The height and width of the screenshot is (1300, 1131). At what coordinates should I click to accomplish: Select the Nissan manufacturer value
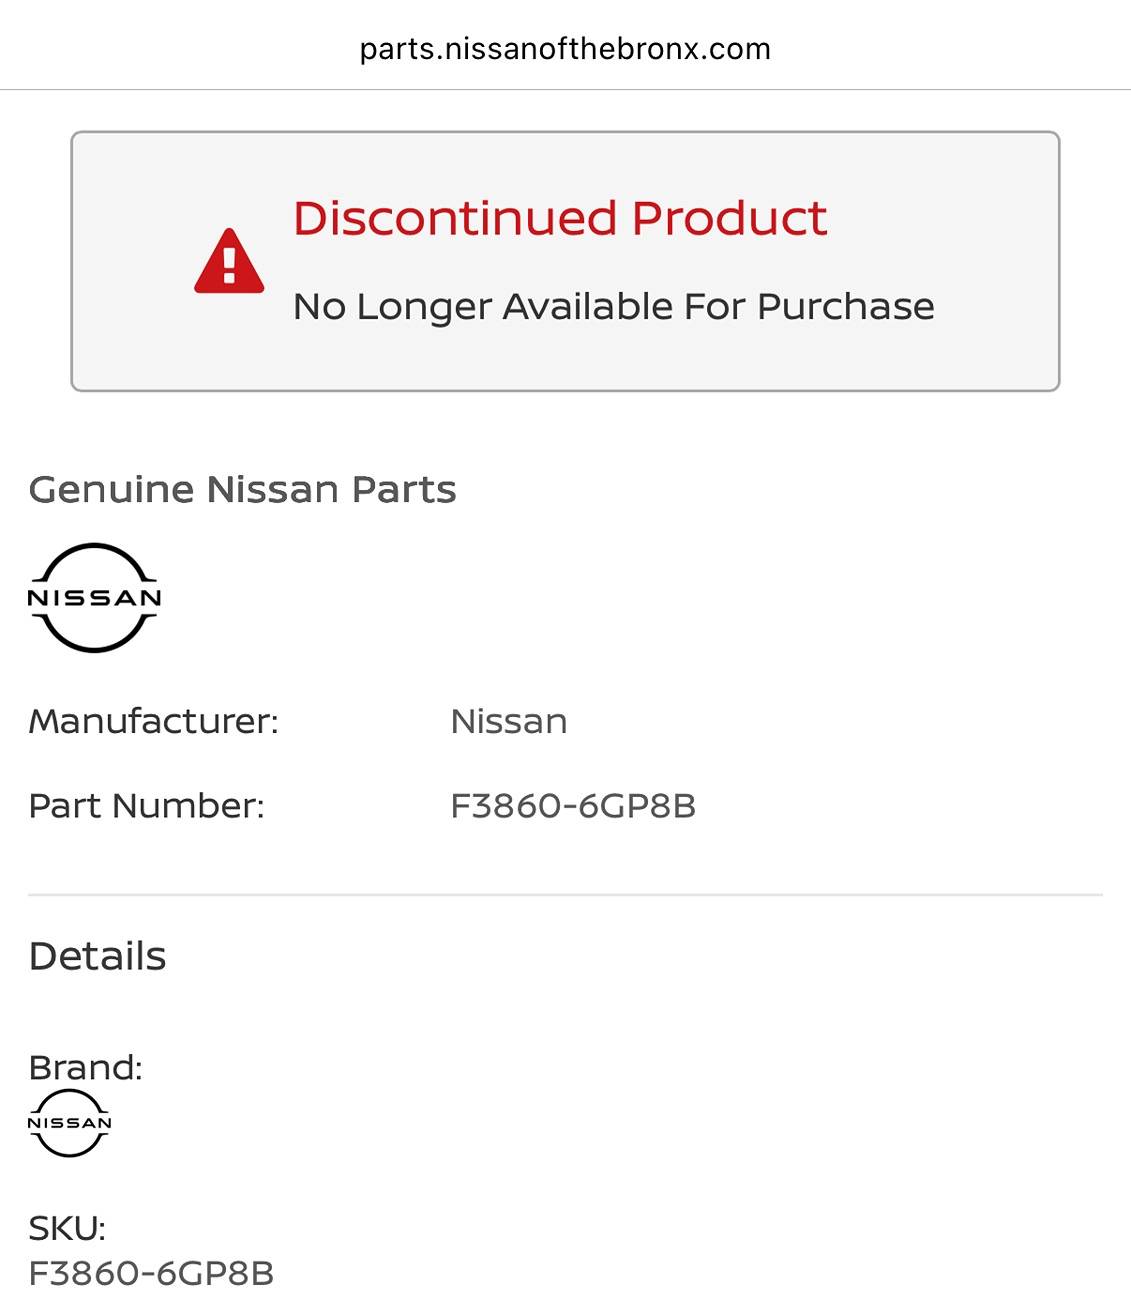(509, 721)
